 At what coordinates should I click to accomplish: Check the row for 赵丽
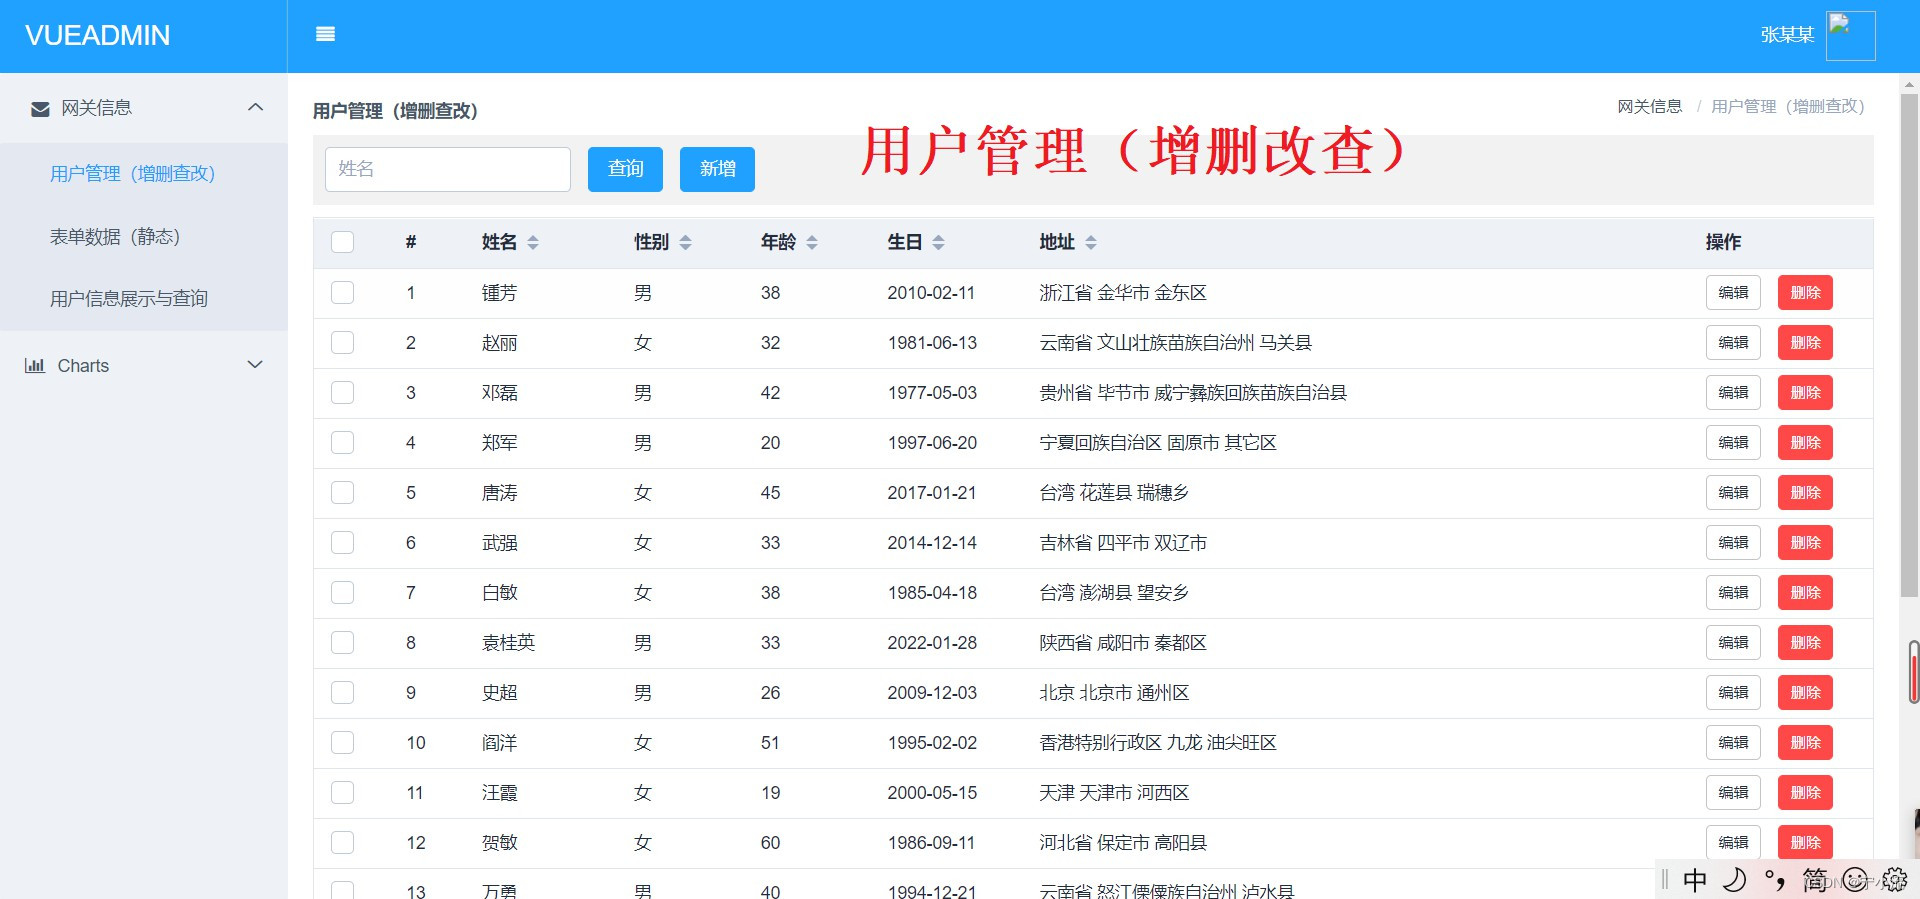click(343, 342)
